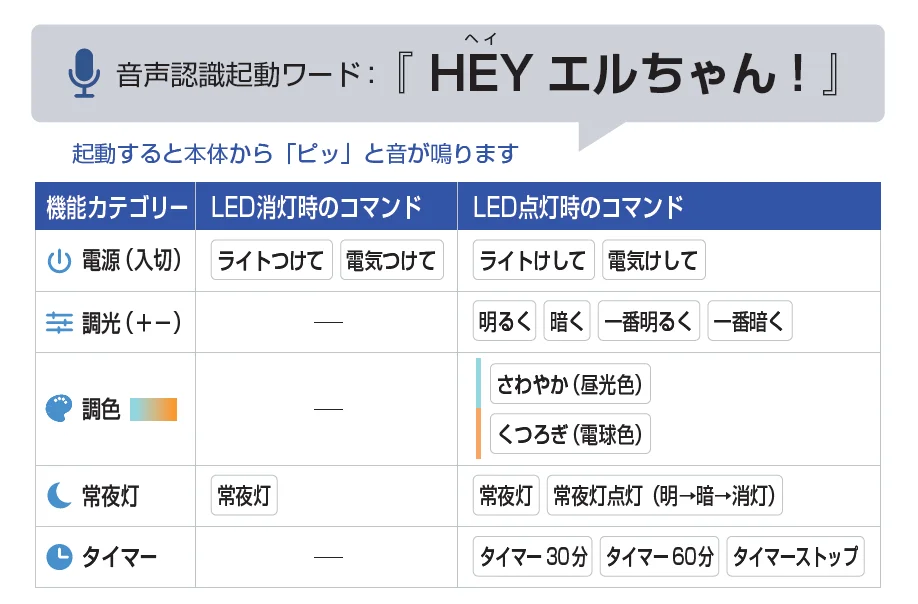Screen dimensions: 918x604
Task: Choose the タイマー30分 command chip
Action: coord(533,556)
